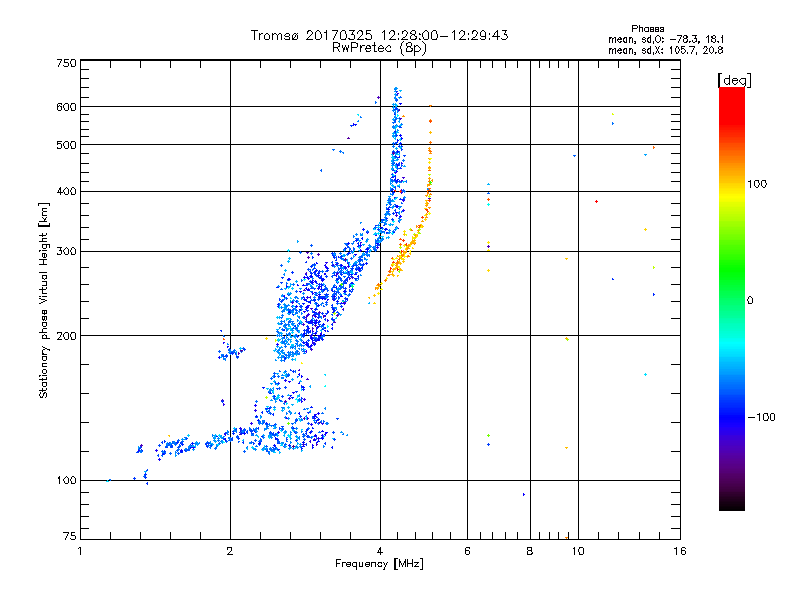Click the '500' y-axis tick label

click(67, 145)
